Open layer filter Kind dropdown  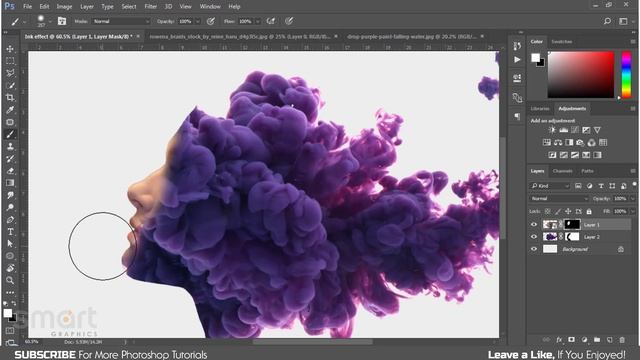click(550, 186)
